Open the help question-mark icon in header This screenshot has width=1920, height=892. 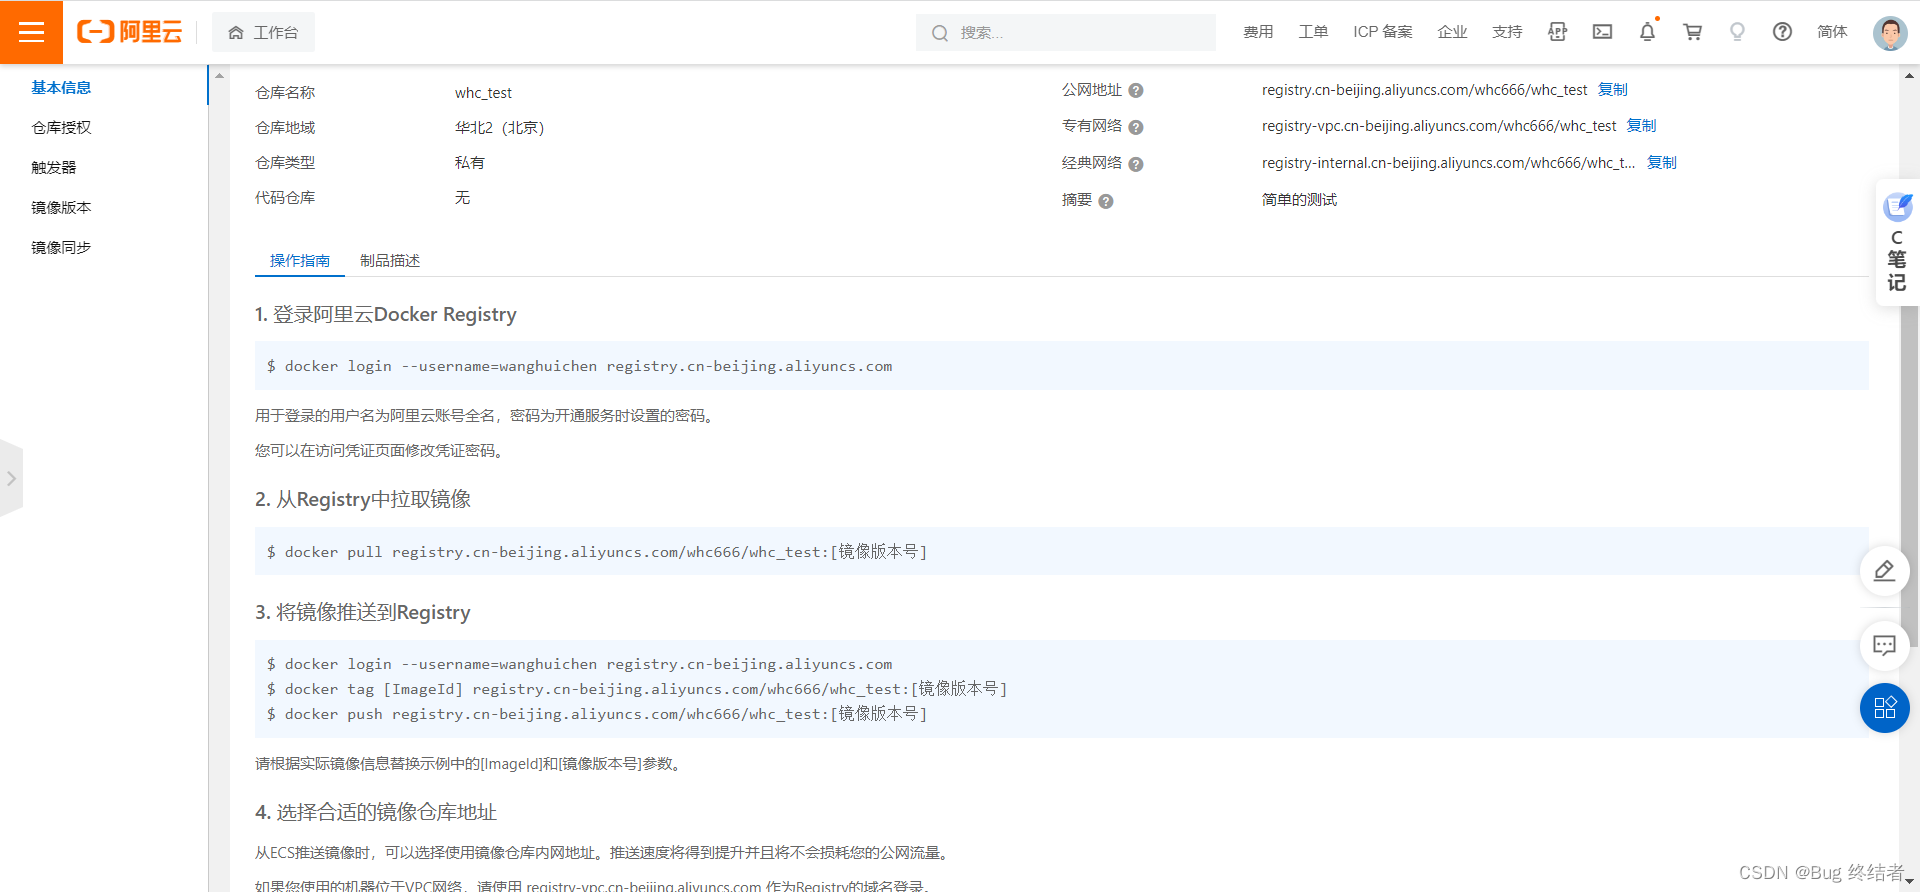point(1782,32)
